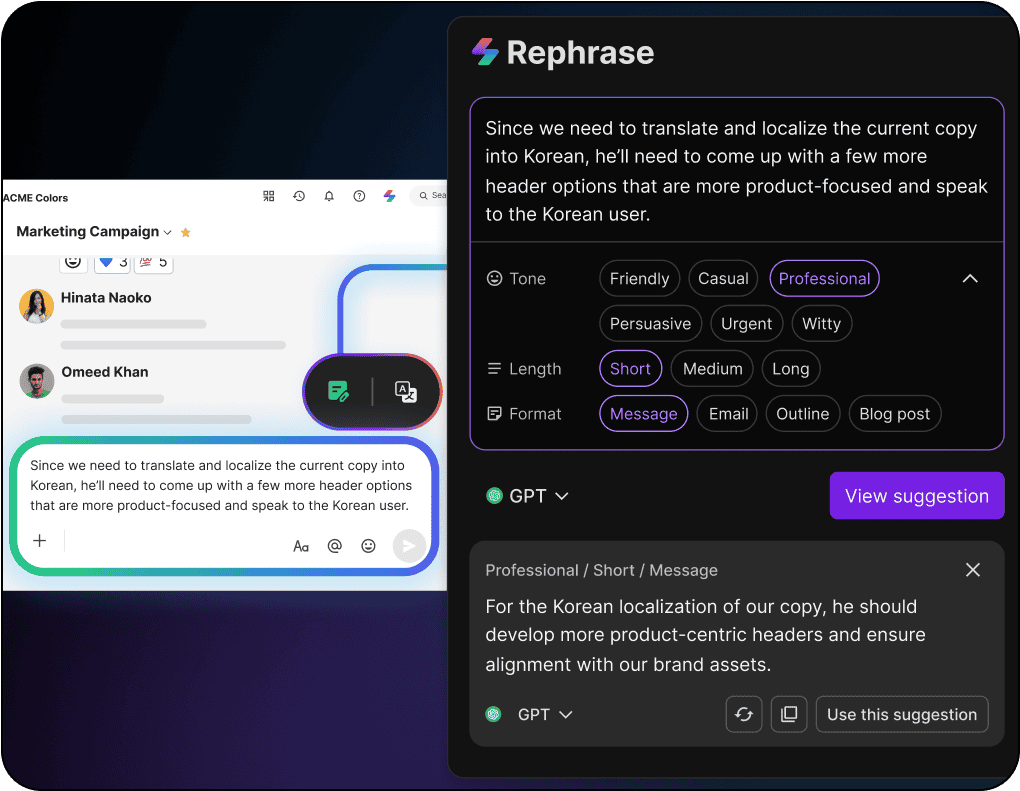Click the help question mark icon
1020x791 pixels.
coord(359,196)
